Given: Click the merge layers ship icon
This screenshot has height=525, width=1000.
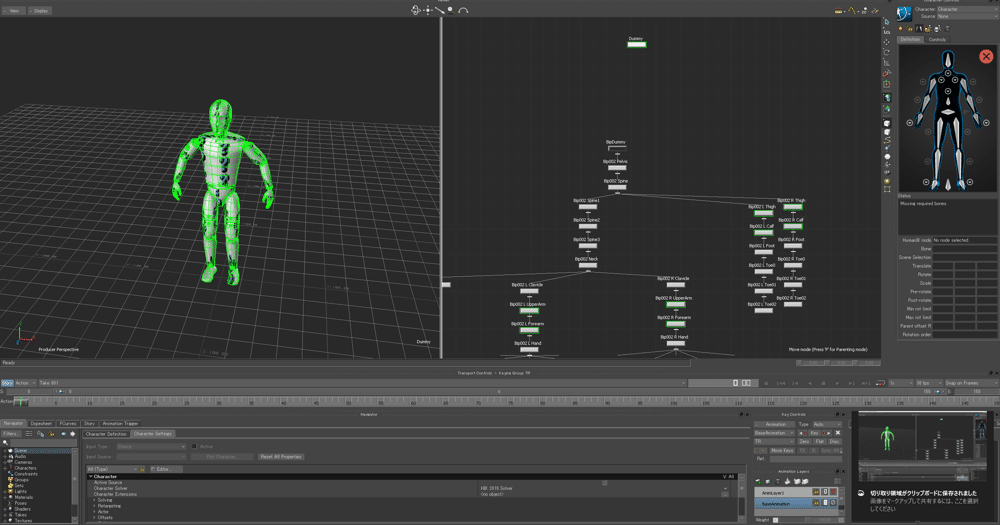Looking at the screenshot, I should coord(788,481).
